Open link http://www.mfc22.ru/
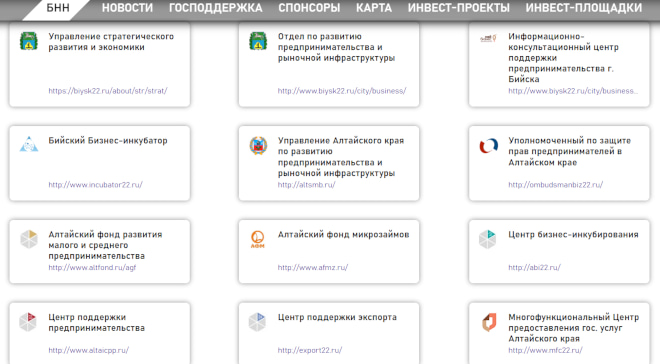This screenshot has width=660, height=364. [546, 350]
